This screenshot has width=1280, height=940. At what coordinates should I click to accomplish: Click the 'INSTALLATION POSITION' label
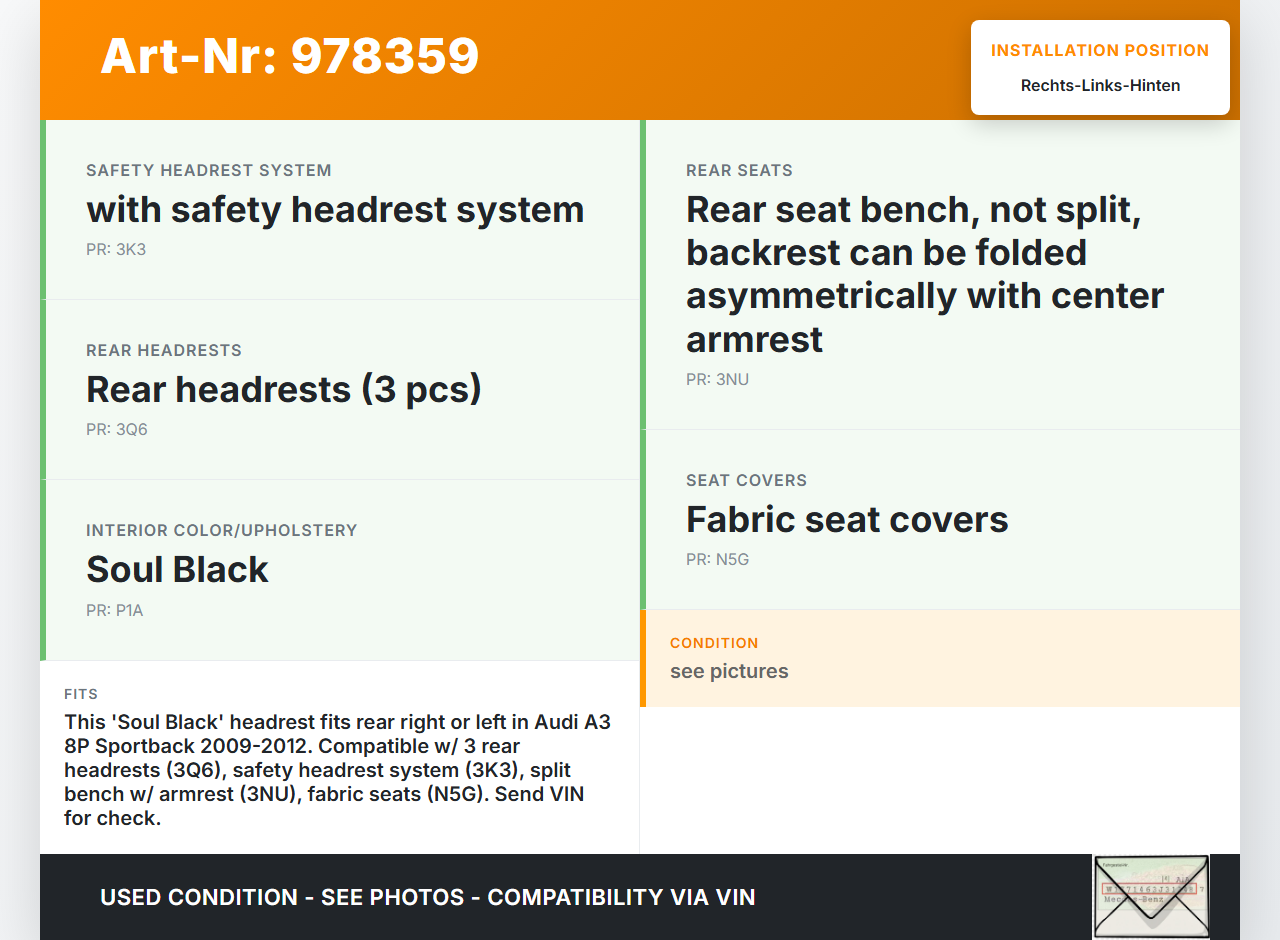[1100, 50]
